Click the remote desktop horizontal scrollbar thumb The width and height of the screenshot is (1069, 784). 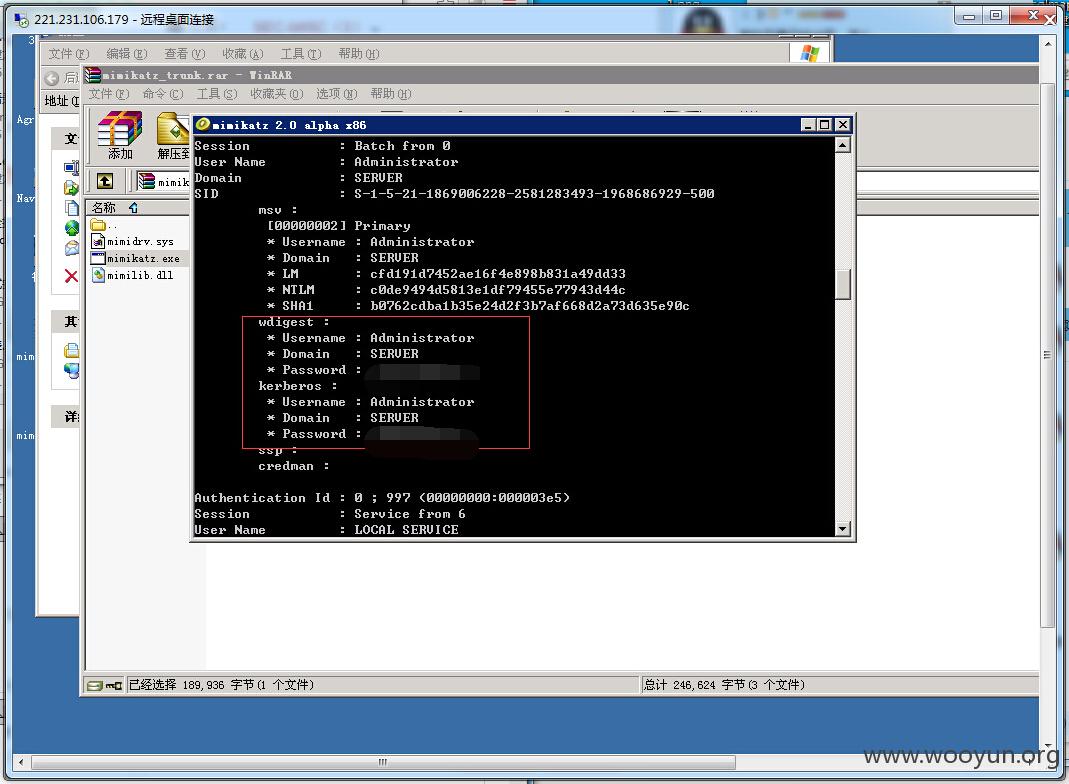pyautogui.click(x=383, y=762)
